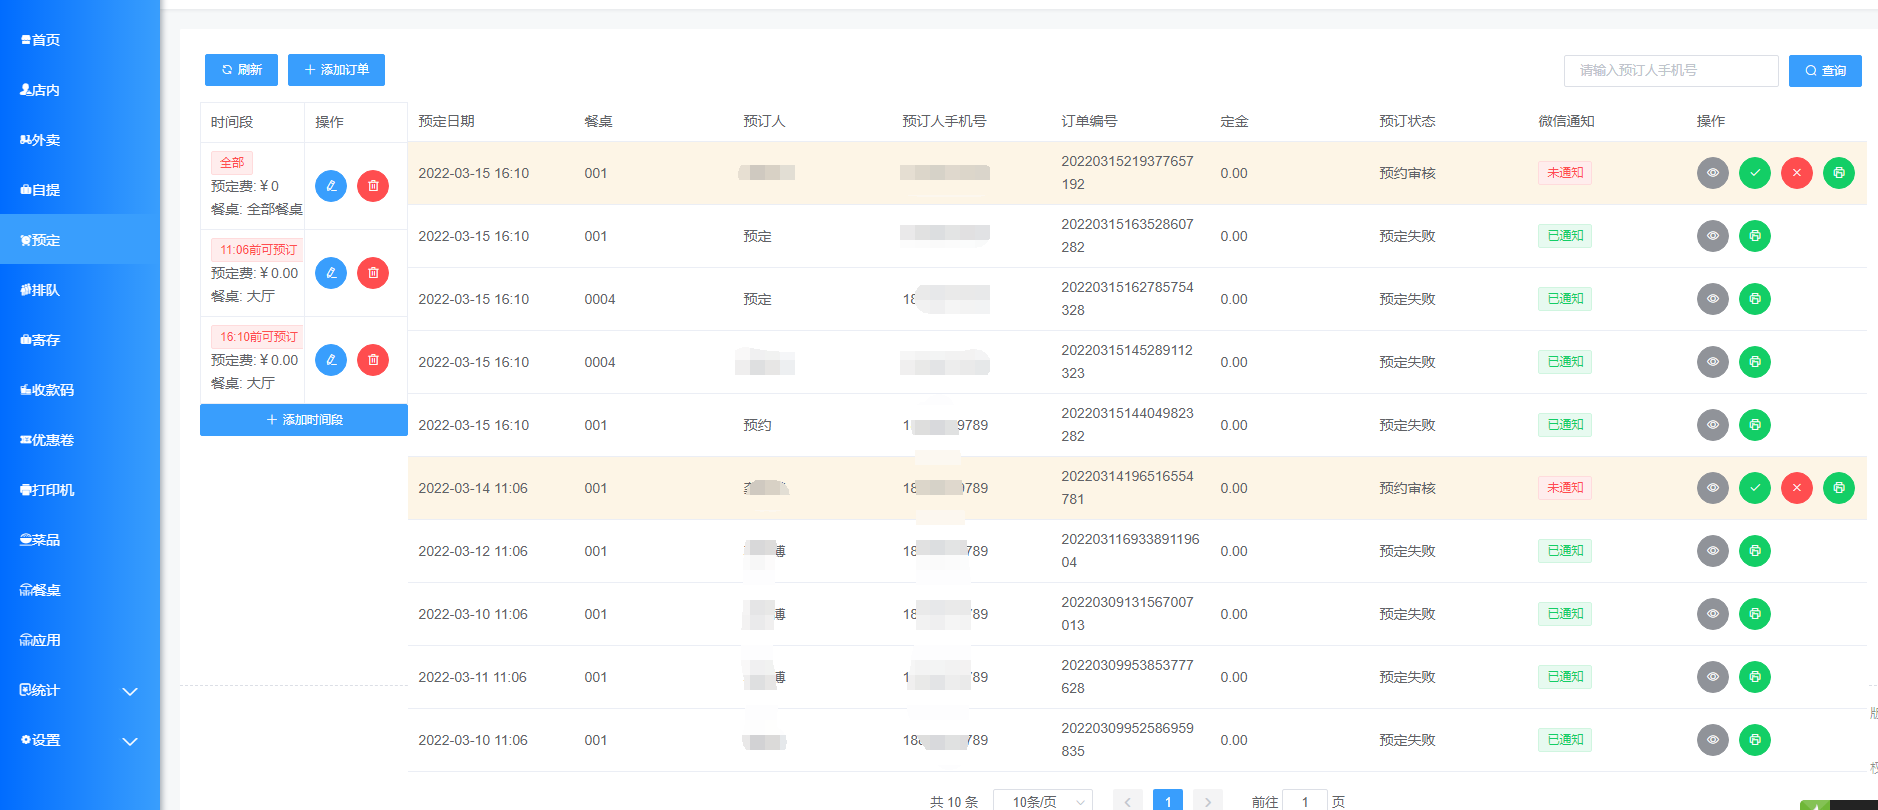1878x810 pixels.
Task: View details of the 2022-03-14 11:06 order
Action: 1712,488
